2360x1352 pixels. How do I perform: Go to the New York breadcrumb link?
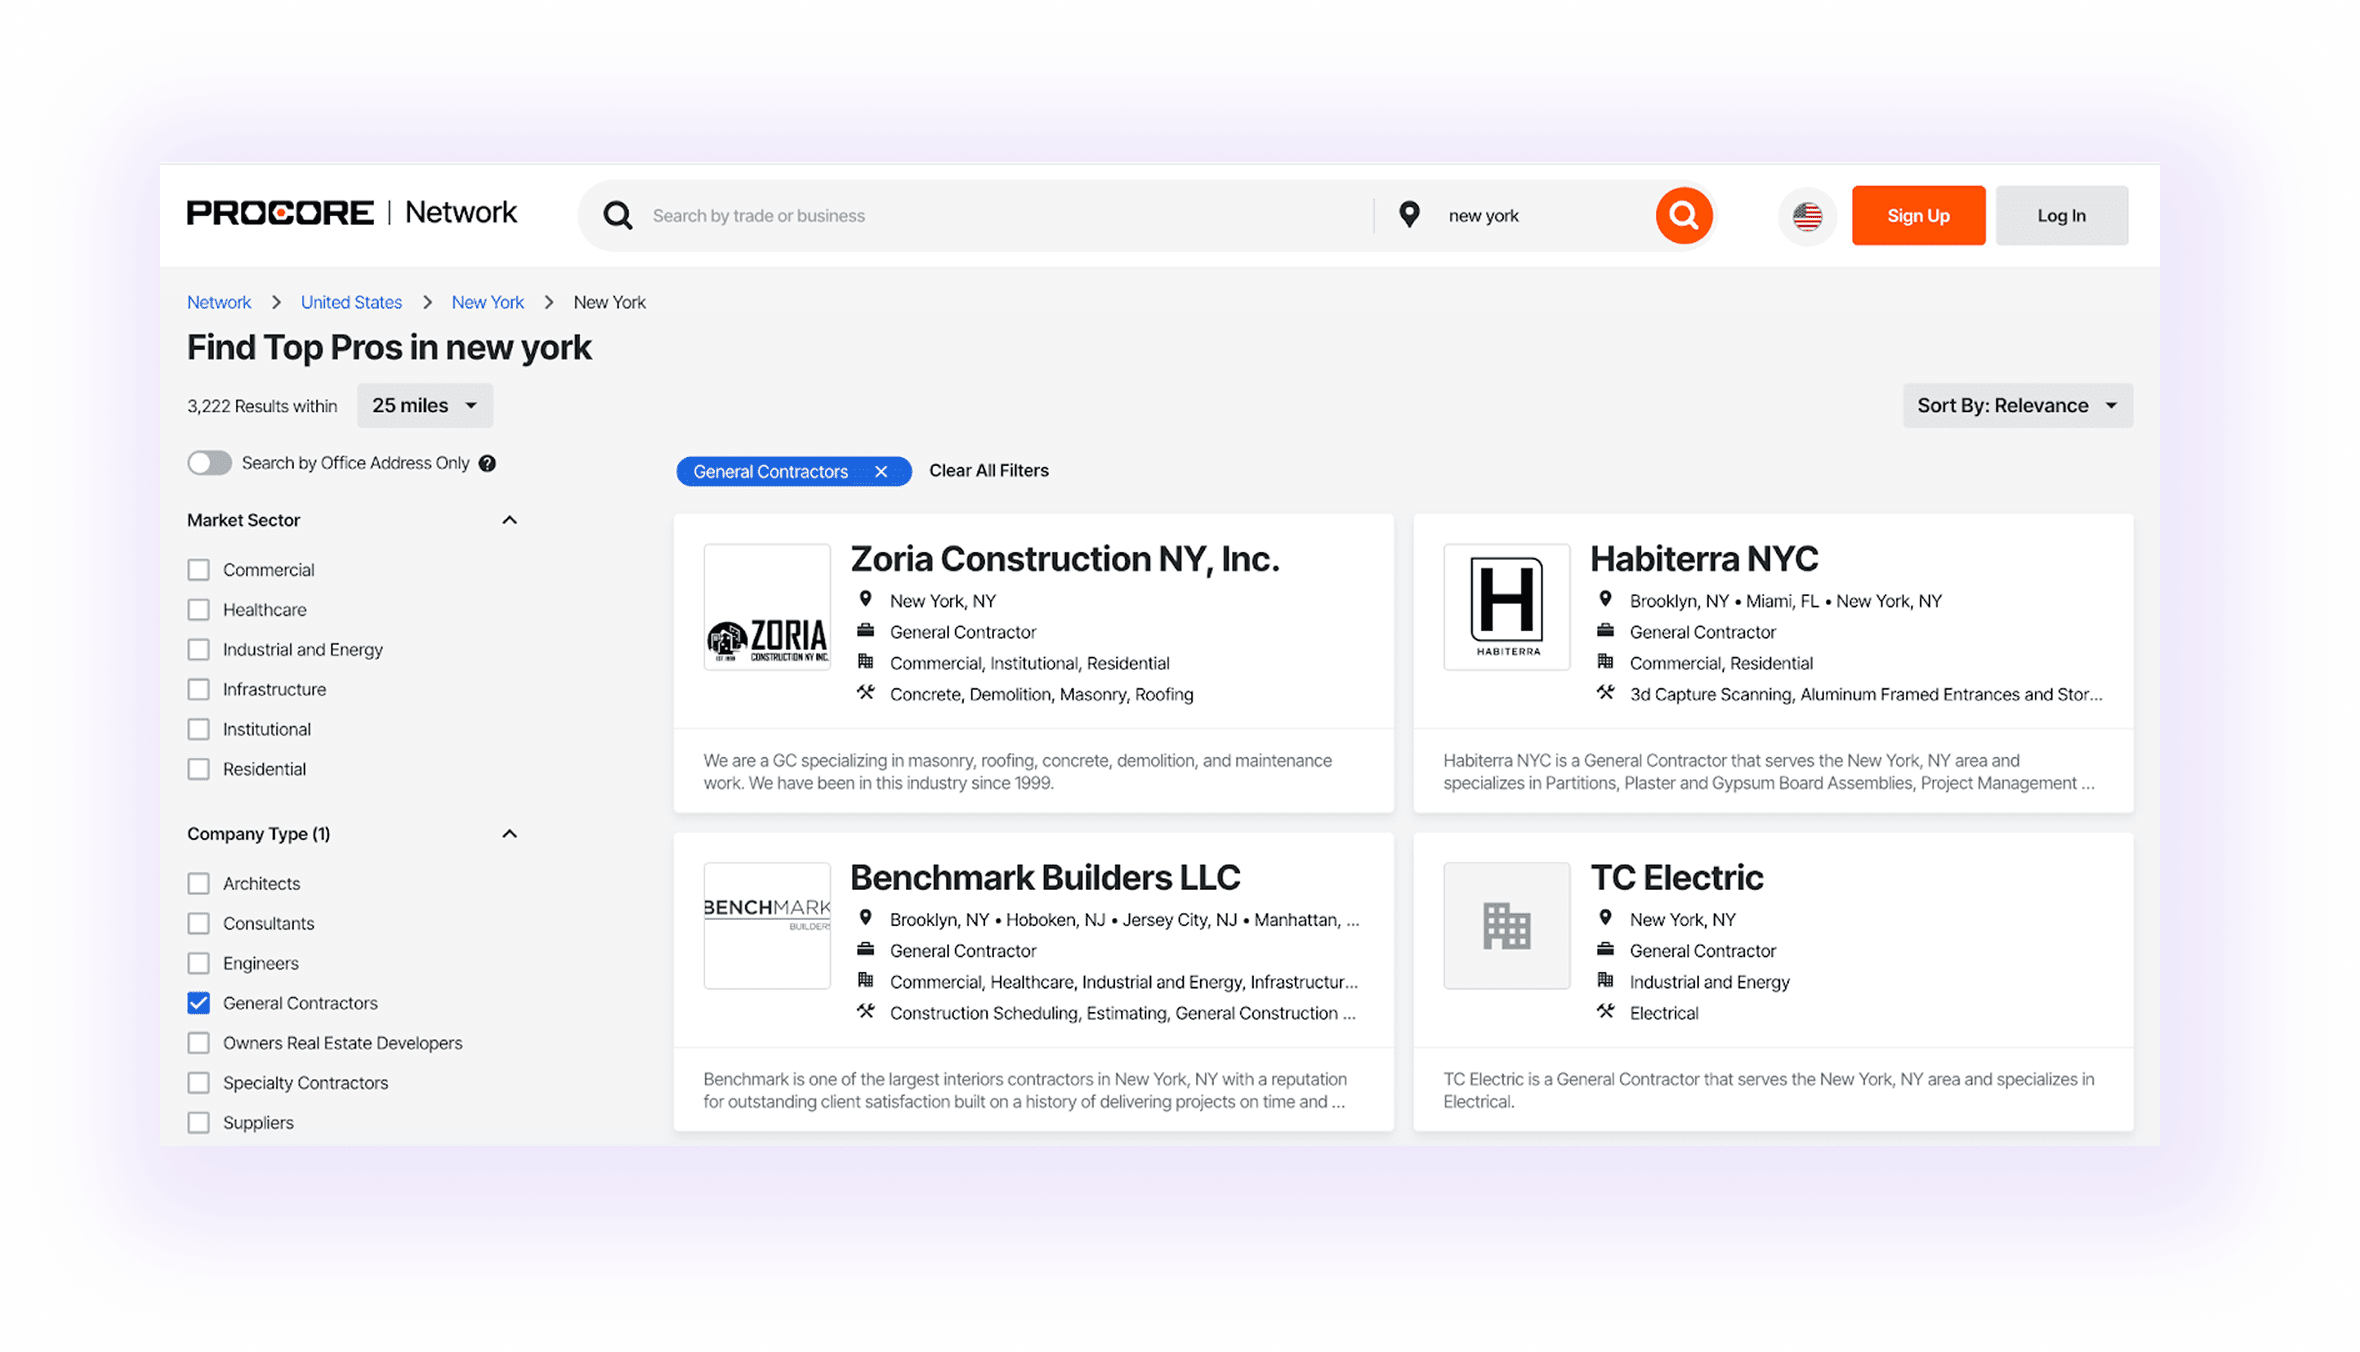click(487, 302)
